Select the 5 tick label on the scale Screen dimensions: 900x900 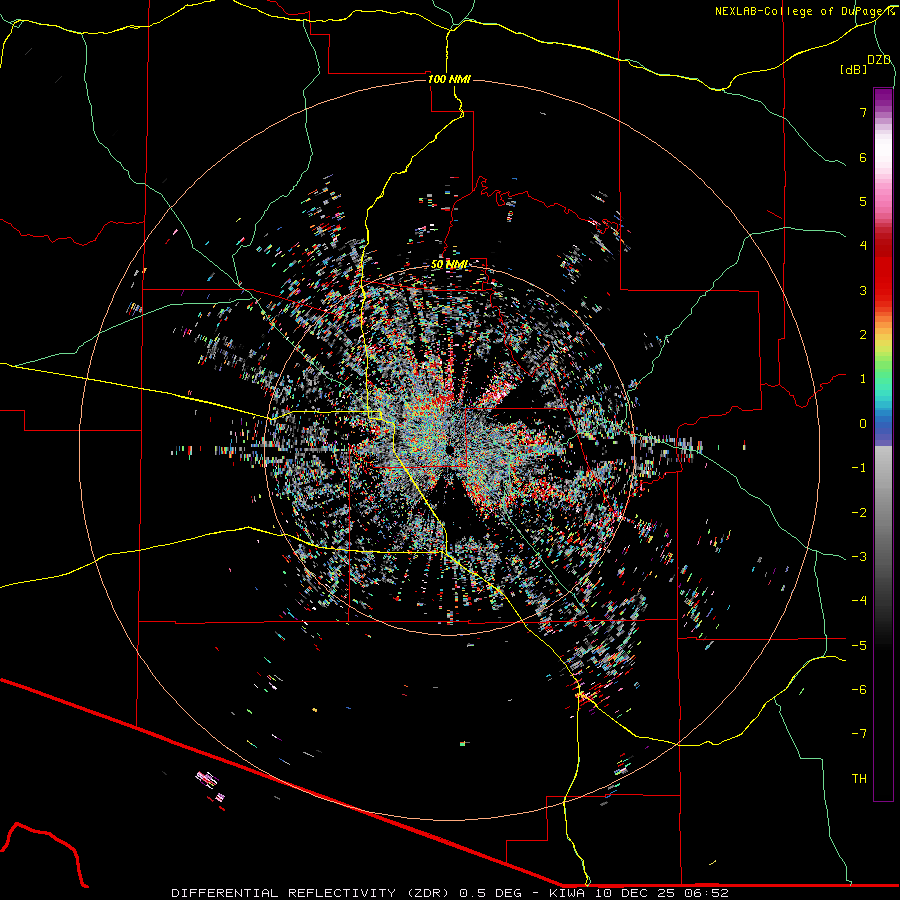(x=863, y=201)
